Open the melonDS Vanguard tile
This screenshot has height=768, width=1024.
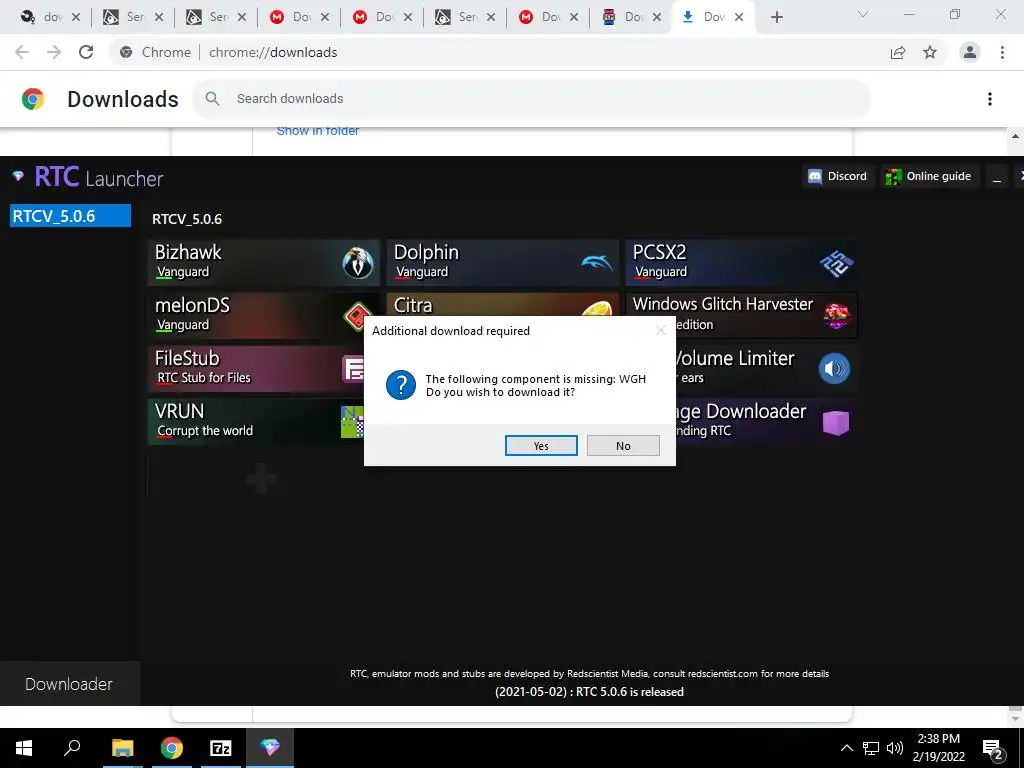tap(256, 315)
